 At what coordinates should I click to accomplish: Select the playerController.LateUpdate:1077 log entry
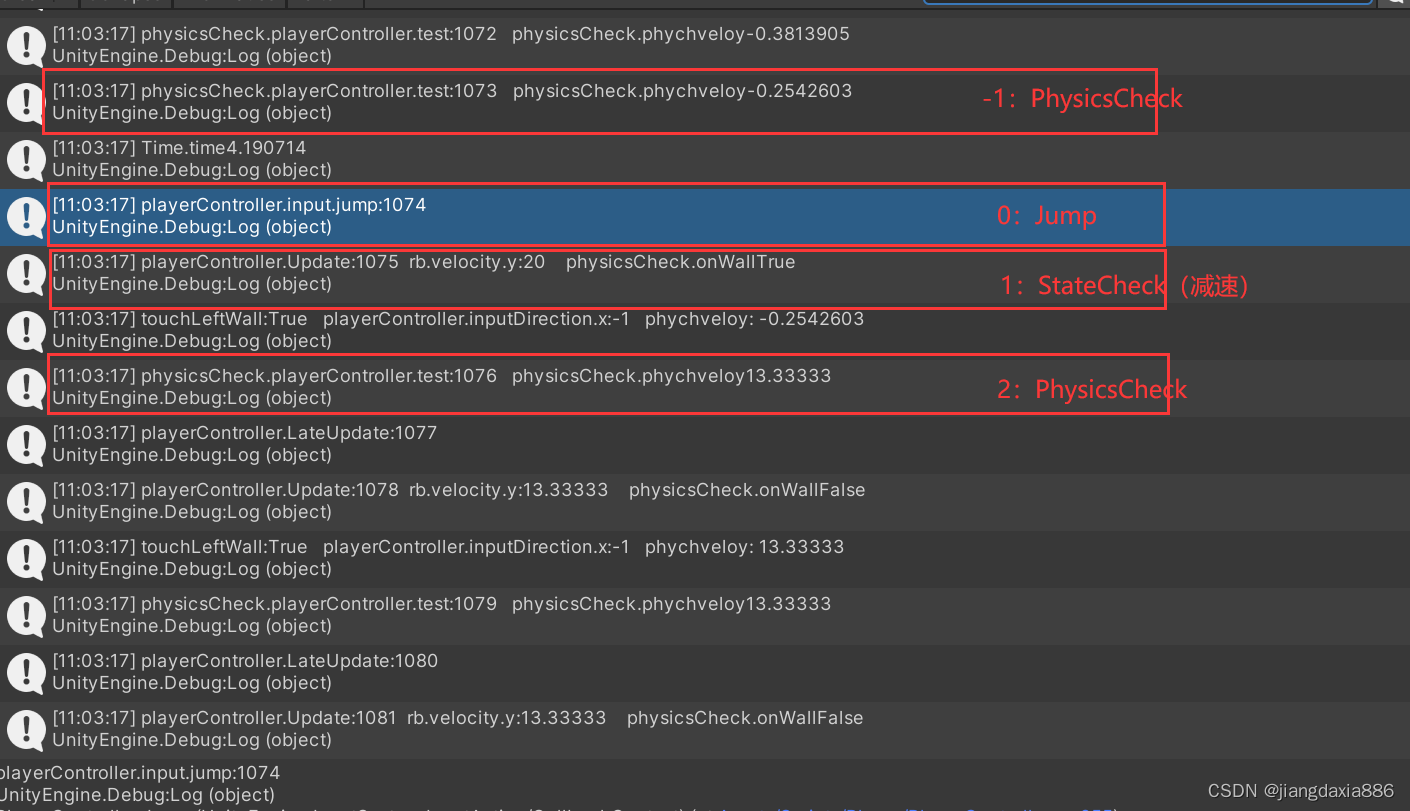click(705, 445)
